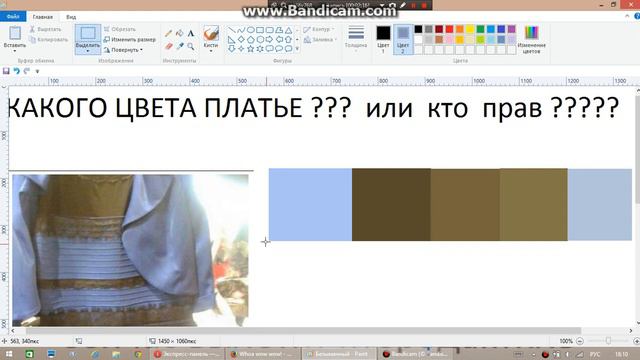Open the quick access toolbar customize arrow
This screenshot has width=640, height=360.
pyautogui.click(x=38, y=71)
